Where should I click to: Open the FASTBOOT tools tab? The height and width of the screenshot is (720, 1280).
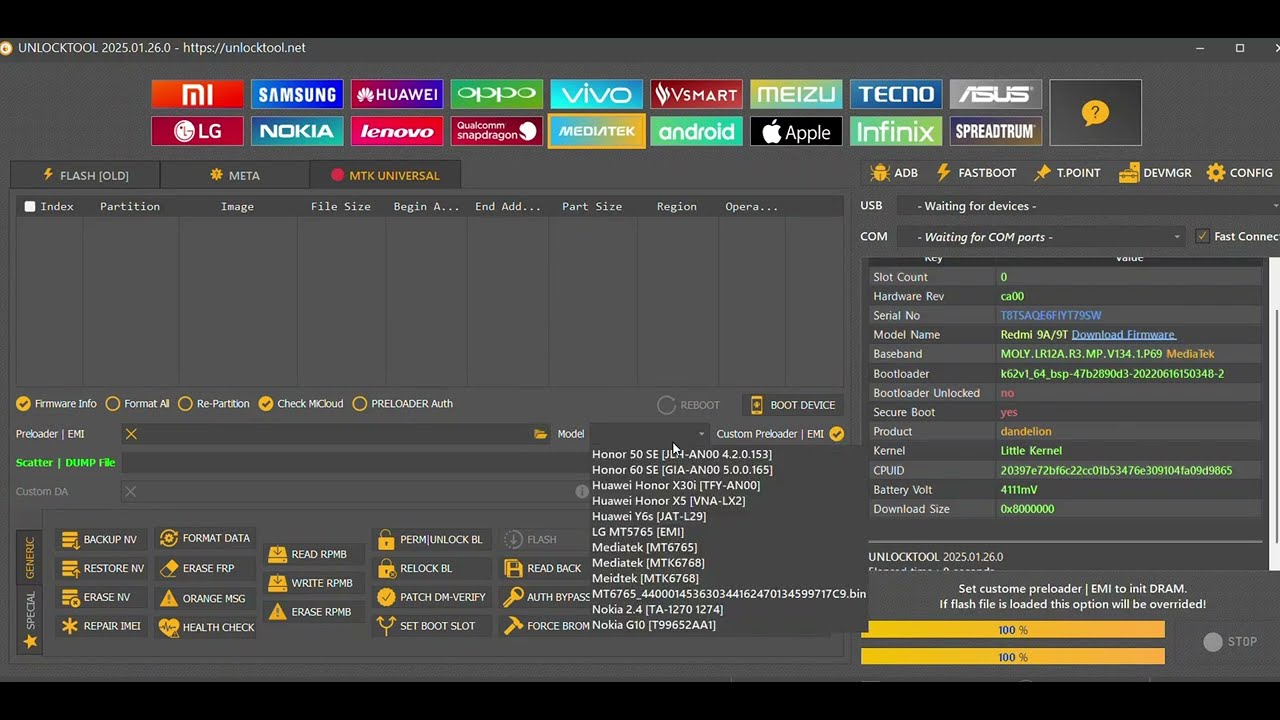tap(975, 173)
